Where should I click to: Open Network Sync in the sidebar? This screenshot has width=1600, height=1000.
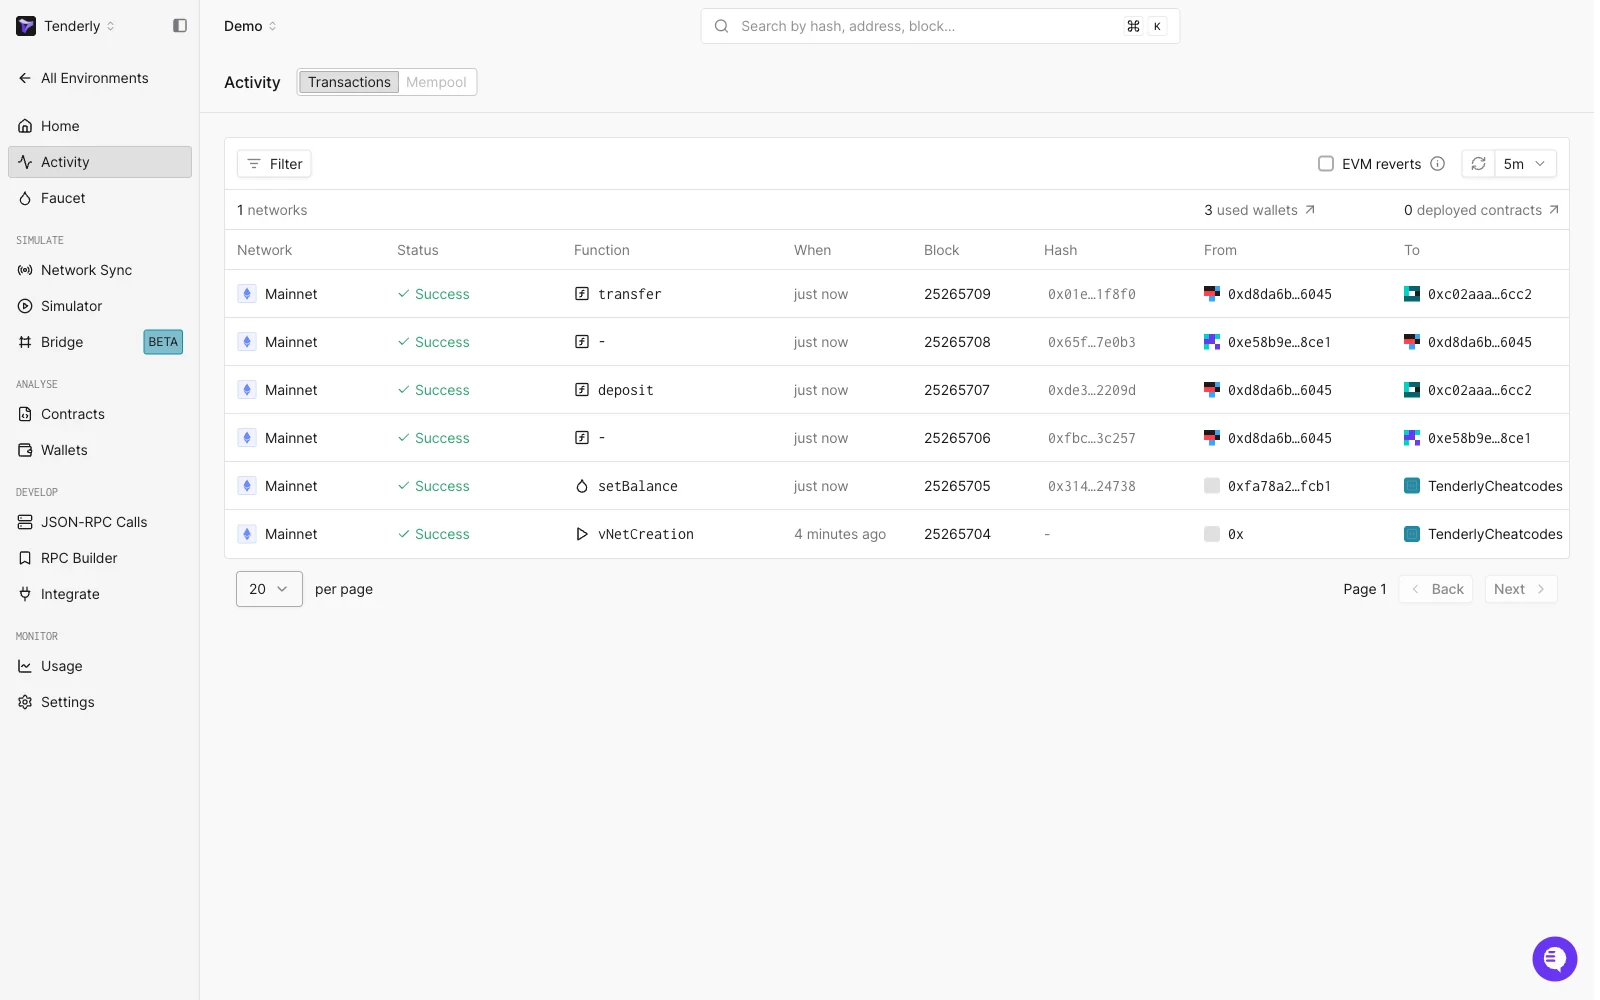pyautogui.click(x=100, y=270)
